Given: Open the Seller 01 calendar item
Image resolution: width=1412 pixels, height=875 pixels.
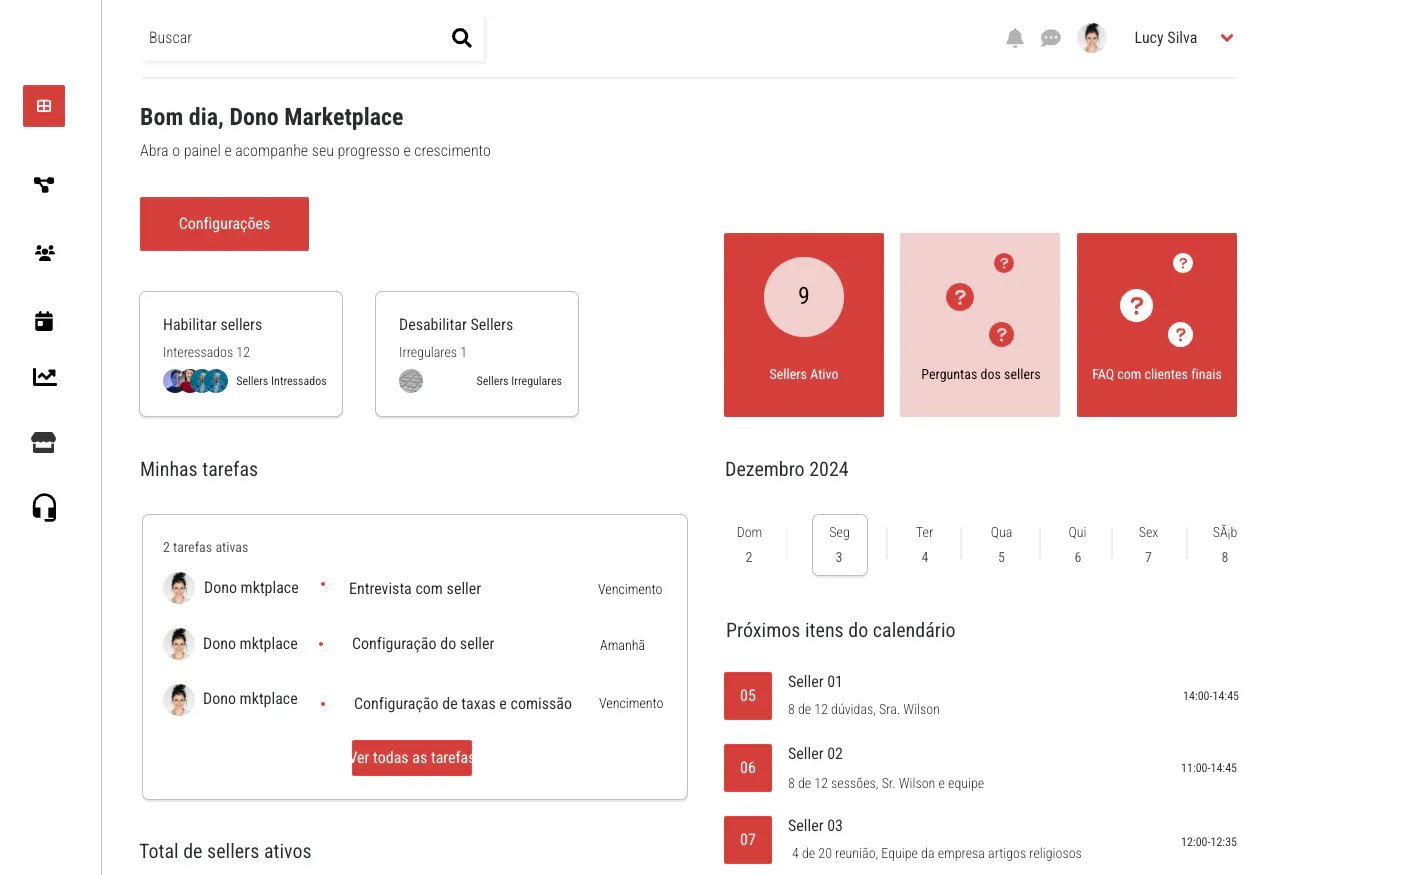Looking at the screenshot, I should (x=981, y=696).
